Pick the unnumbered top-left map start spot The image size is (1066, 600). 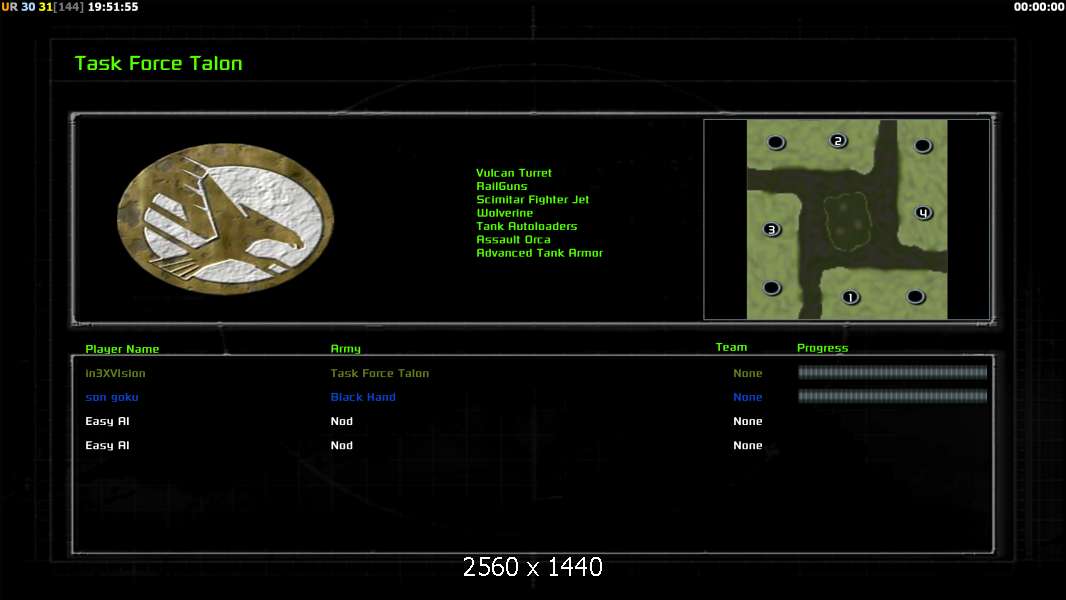tap(776, 142)
